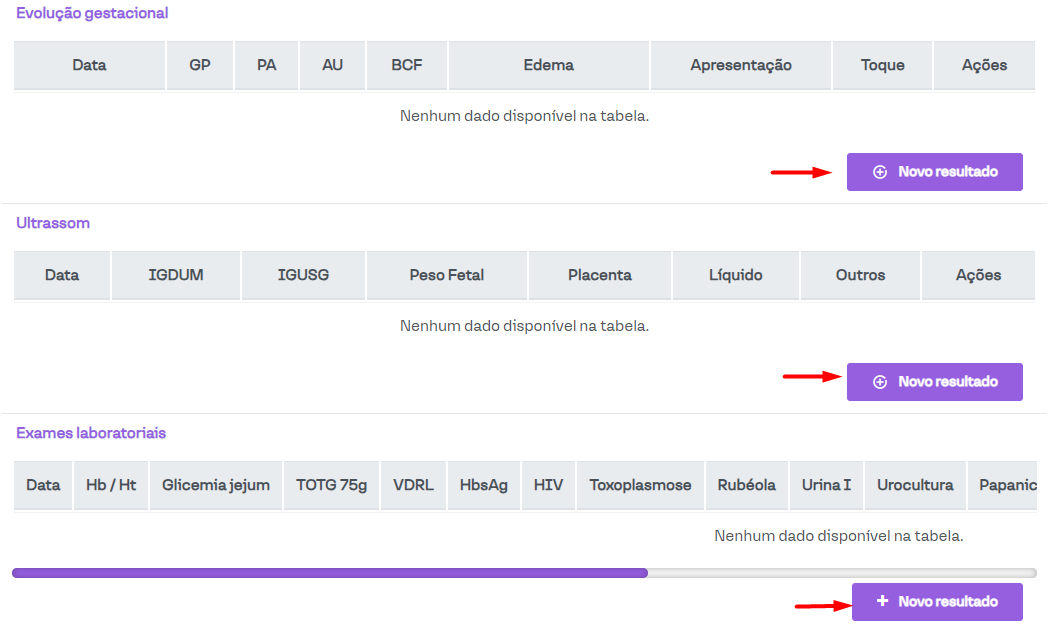Sort by Glicemia jejum column

tap(216, 485)
